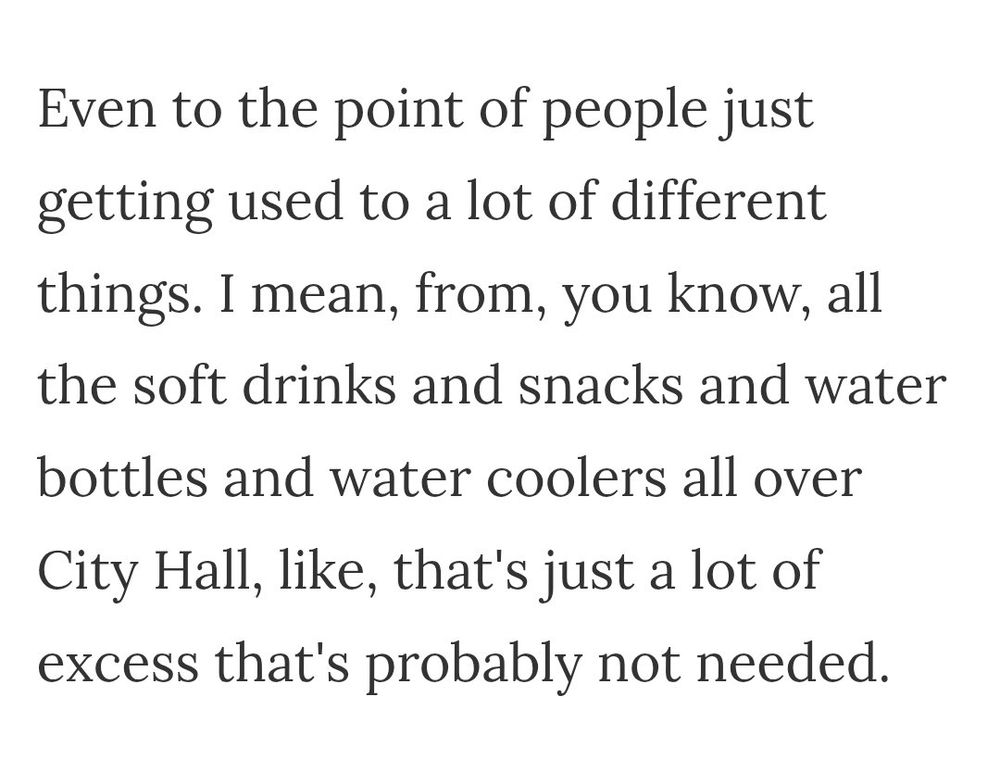1000x781 pixels.
Task: Click the word "things." ending the sentence
Action: (x=114, y=298)
